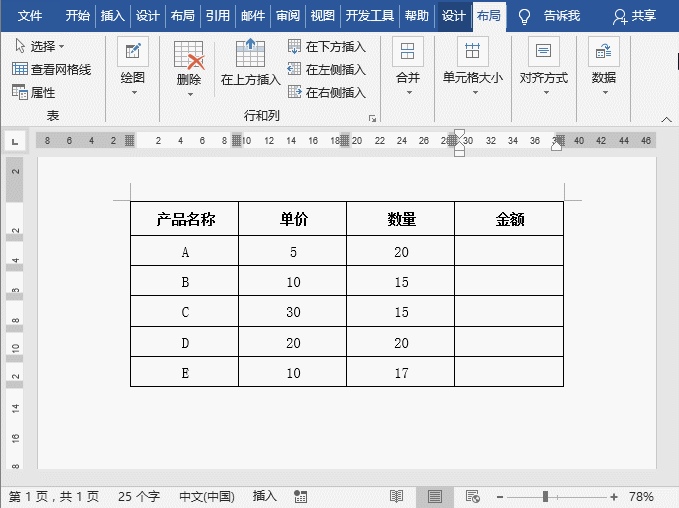Insert row with 在上方插入 icon
This screenshot has height=508, width=679.
click(x=250, y=53)
